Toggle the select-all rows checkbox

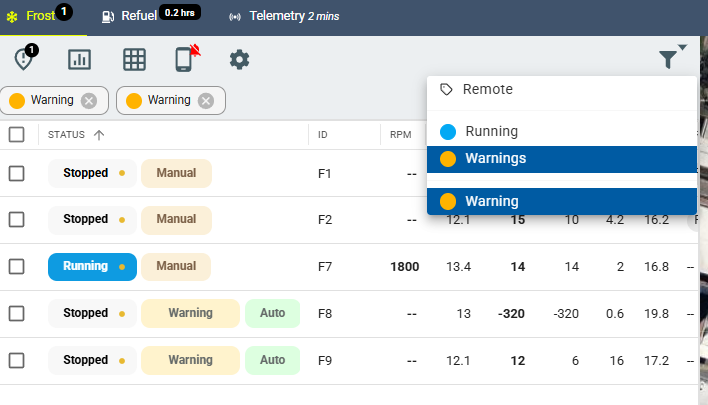(16, 135)
